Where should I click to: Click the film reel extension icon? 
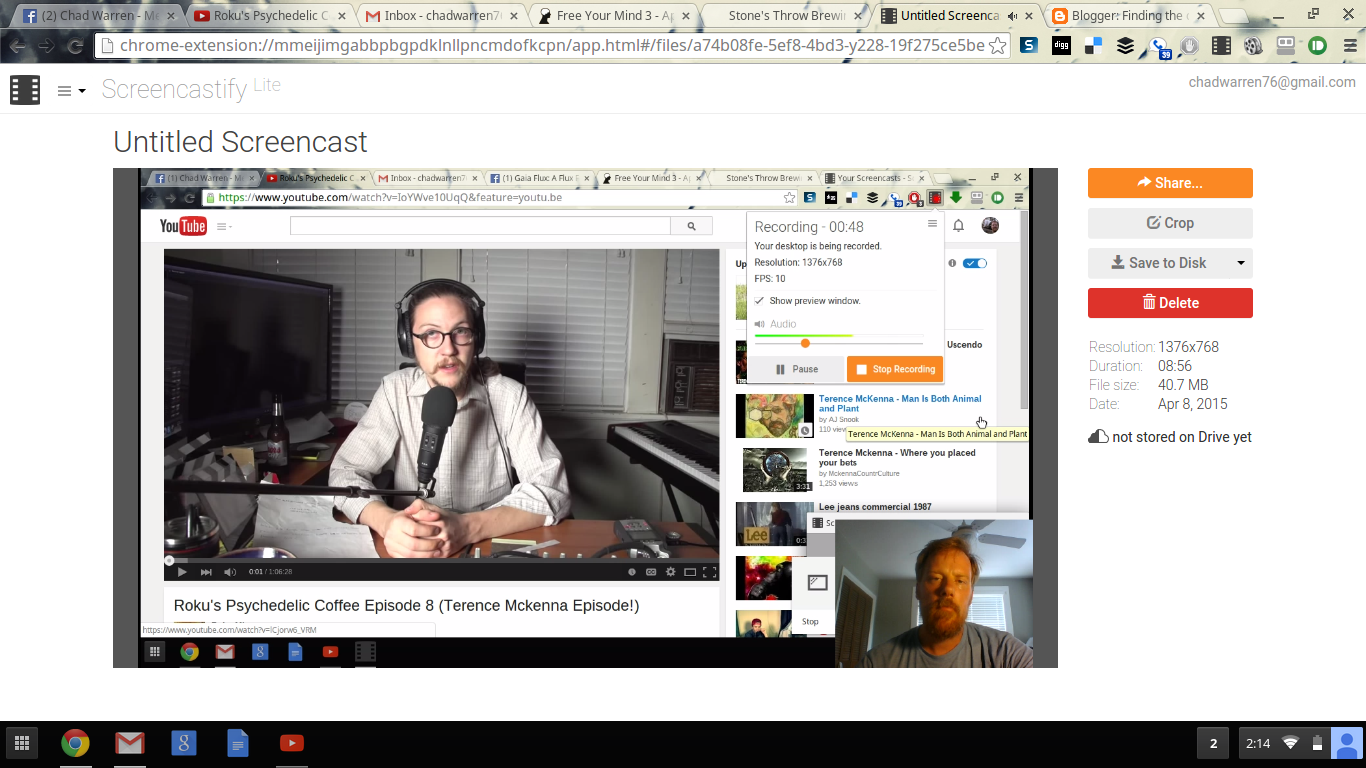[1253, 46]
